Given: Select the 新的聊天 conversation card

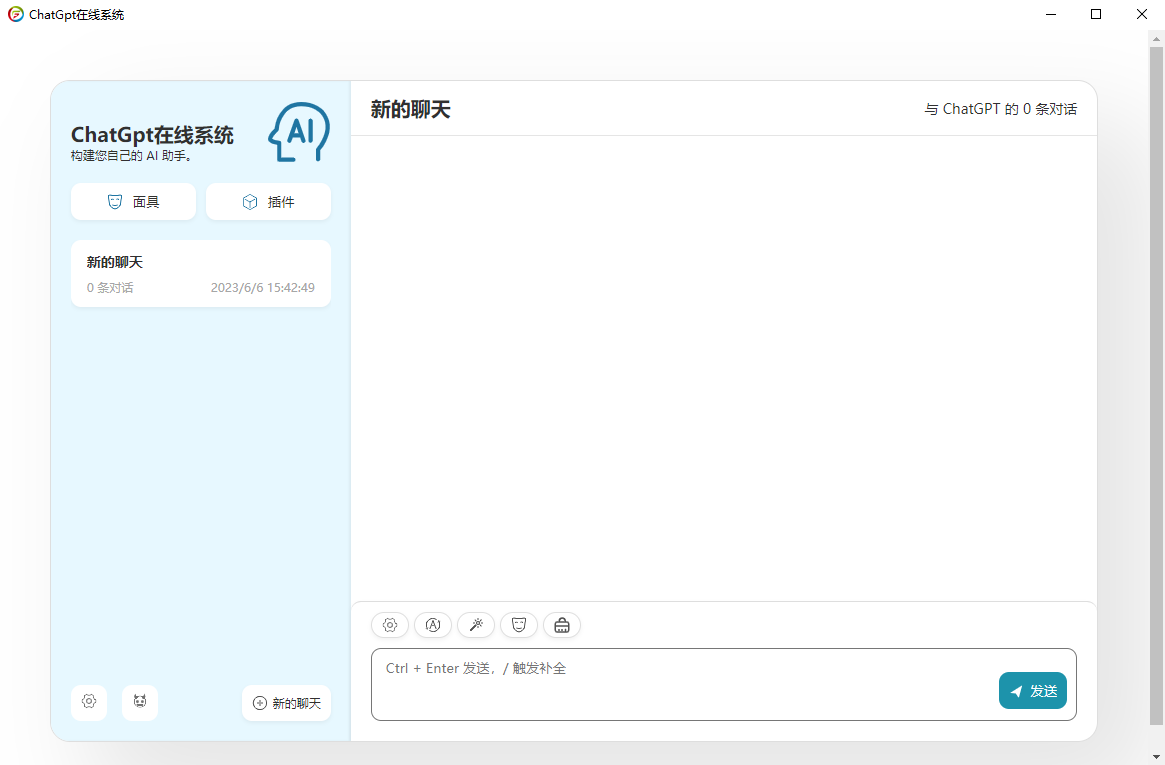Looking at the screenshot, I should tap(201, 273).
